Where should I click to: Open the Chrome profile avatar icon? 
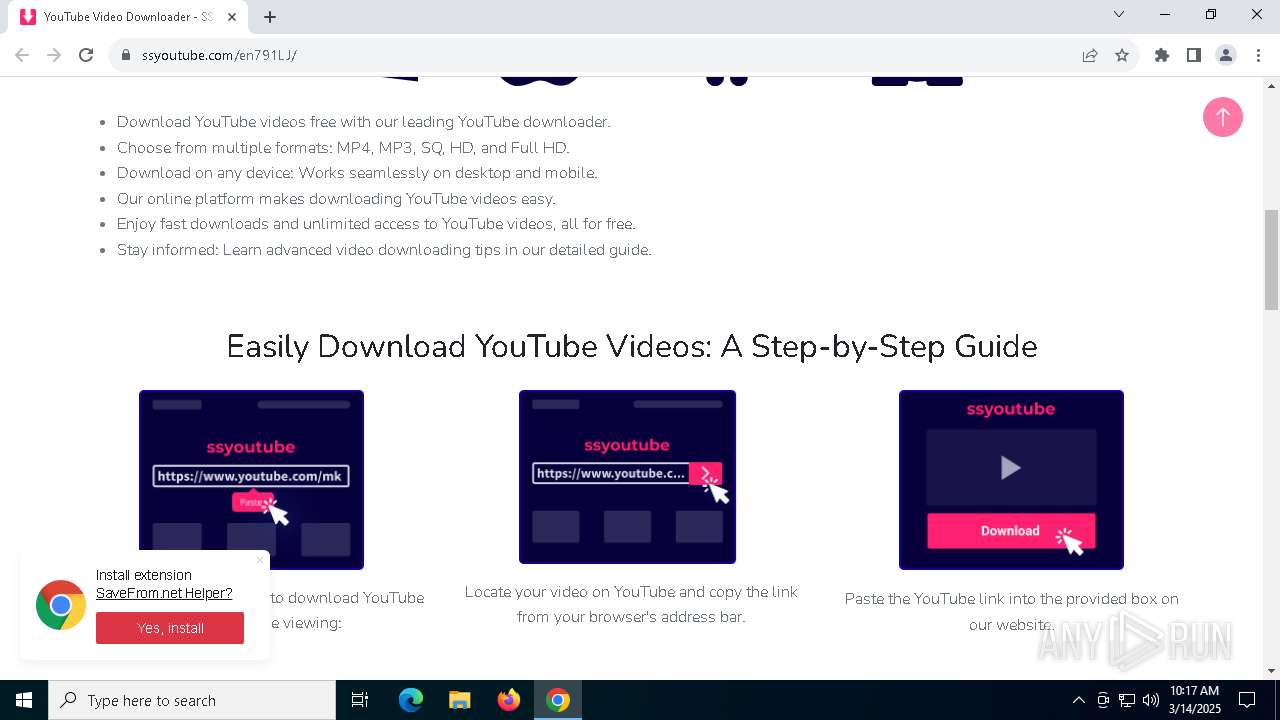tap(1225, 55)
